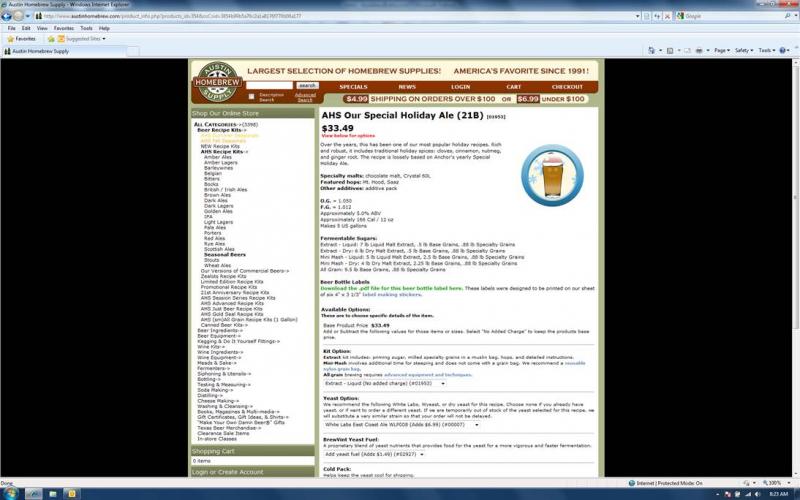Click the magnifier search icon in toolbar
The image size is (800, 500).
point(787,16)
